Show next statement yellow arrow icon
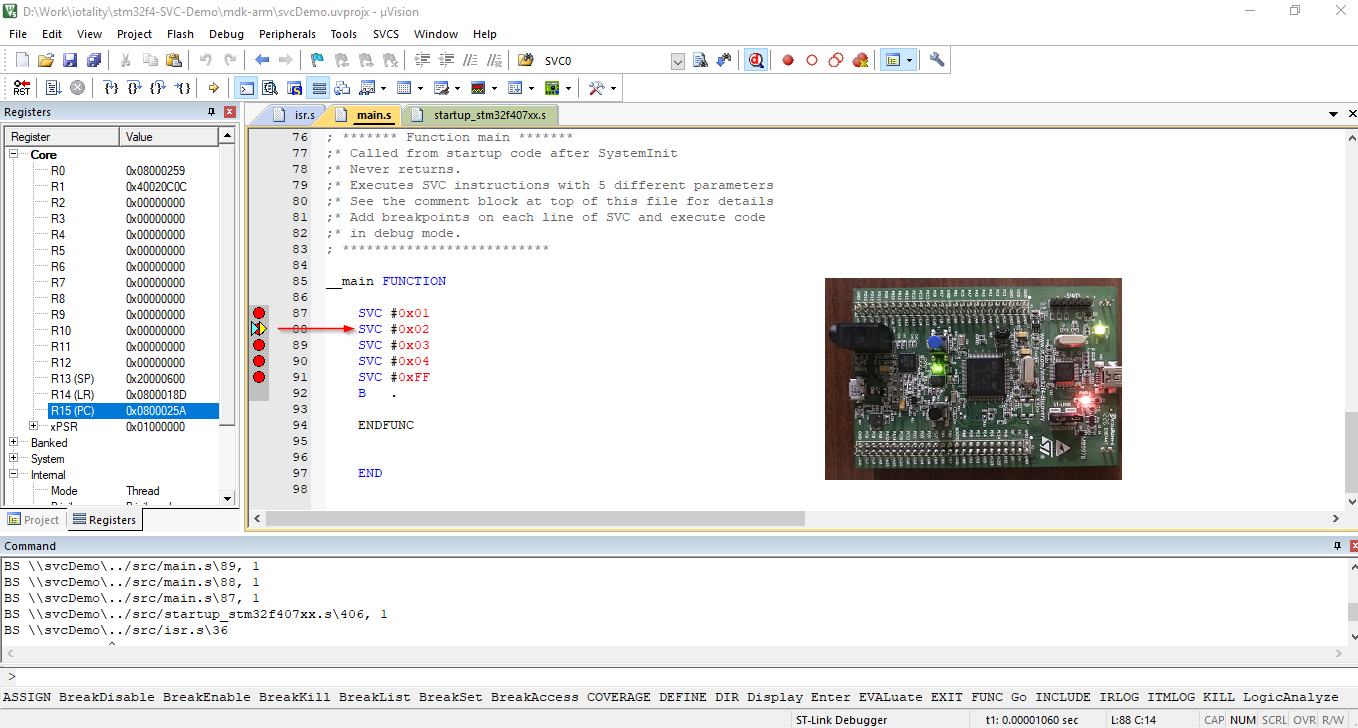This screenshot has width=1358, height=728. pyautogui.click(x=213, y=88)
